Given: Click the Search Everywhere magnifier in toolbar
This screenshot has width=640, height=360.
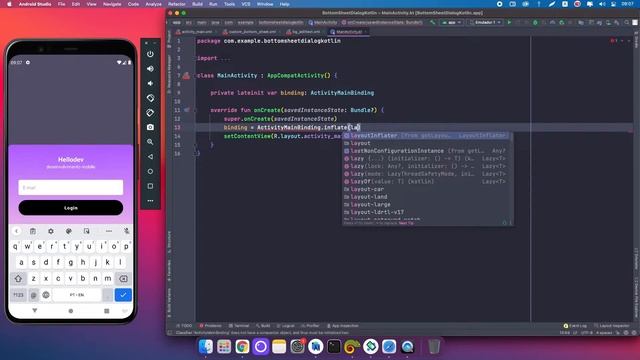Looking at the screenshot, I should click(627, 22).
